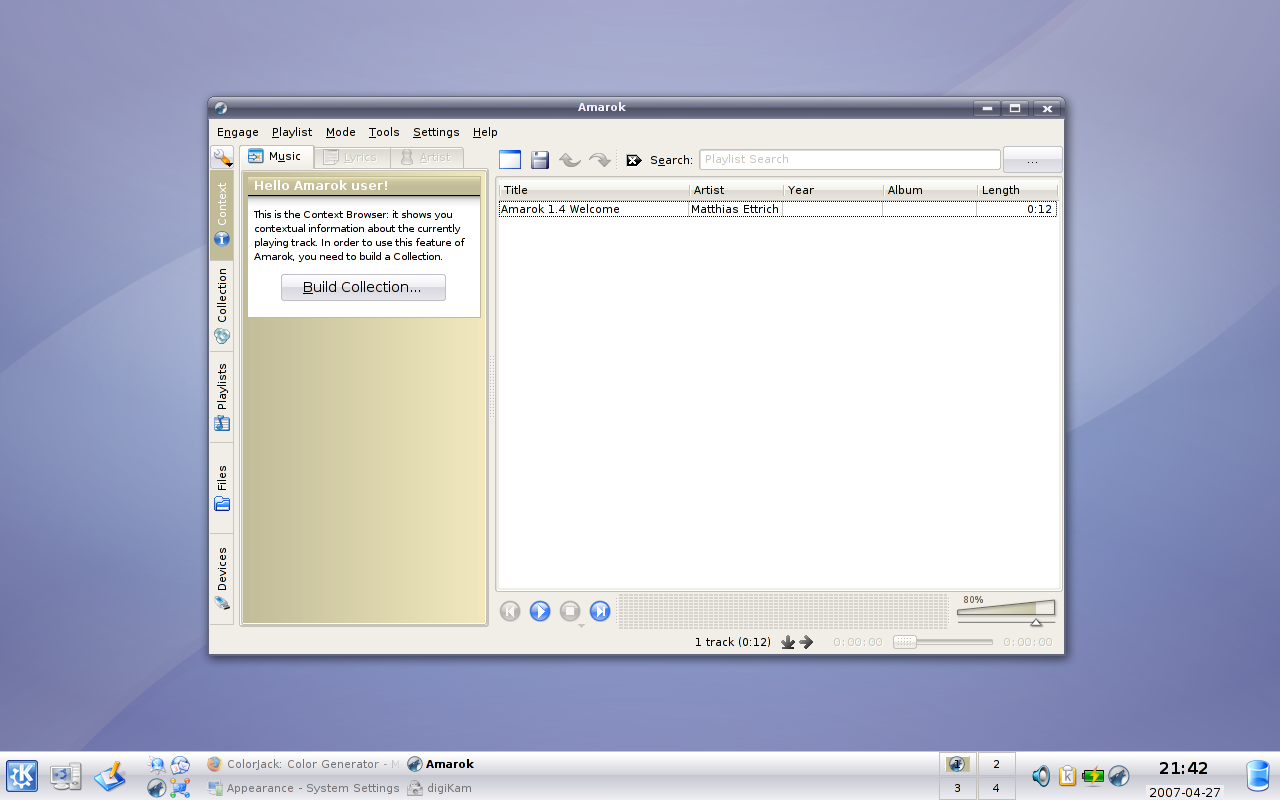Click the battery power tray icon

[1093, 776]
